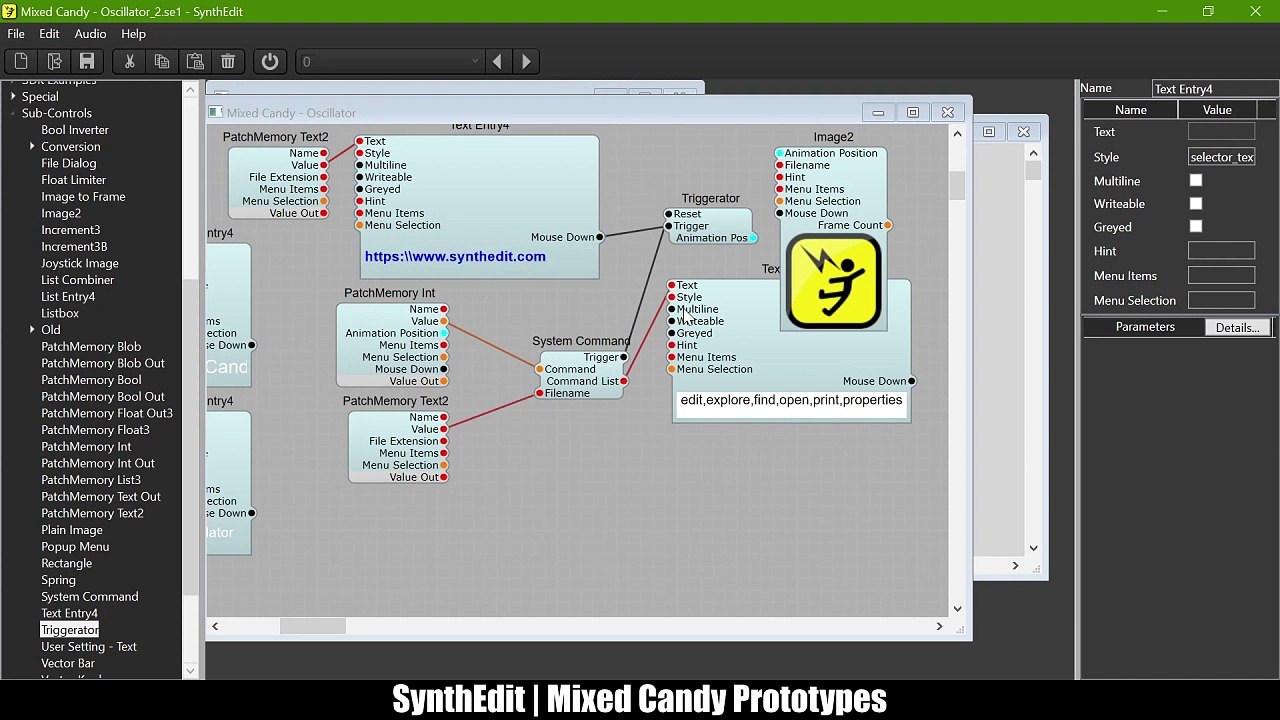Click the next arrow toolbar icon
Viewport: 1280px width, 720px height.
[526, 62]
